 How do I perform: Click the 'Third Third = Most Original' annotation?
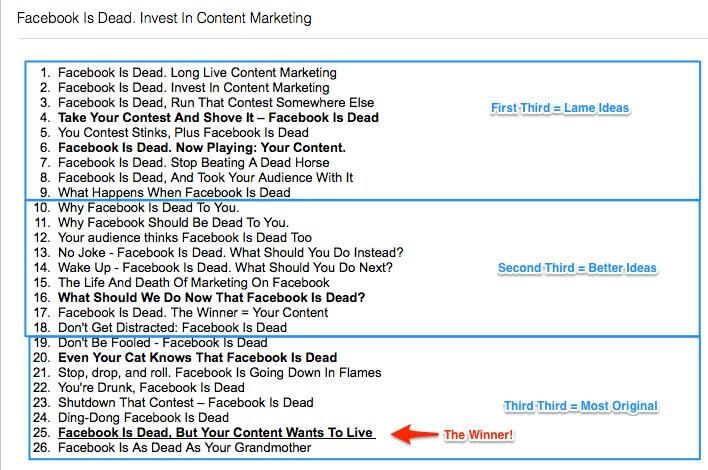click(580, 406)
